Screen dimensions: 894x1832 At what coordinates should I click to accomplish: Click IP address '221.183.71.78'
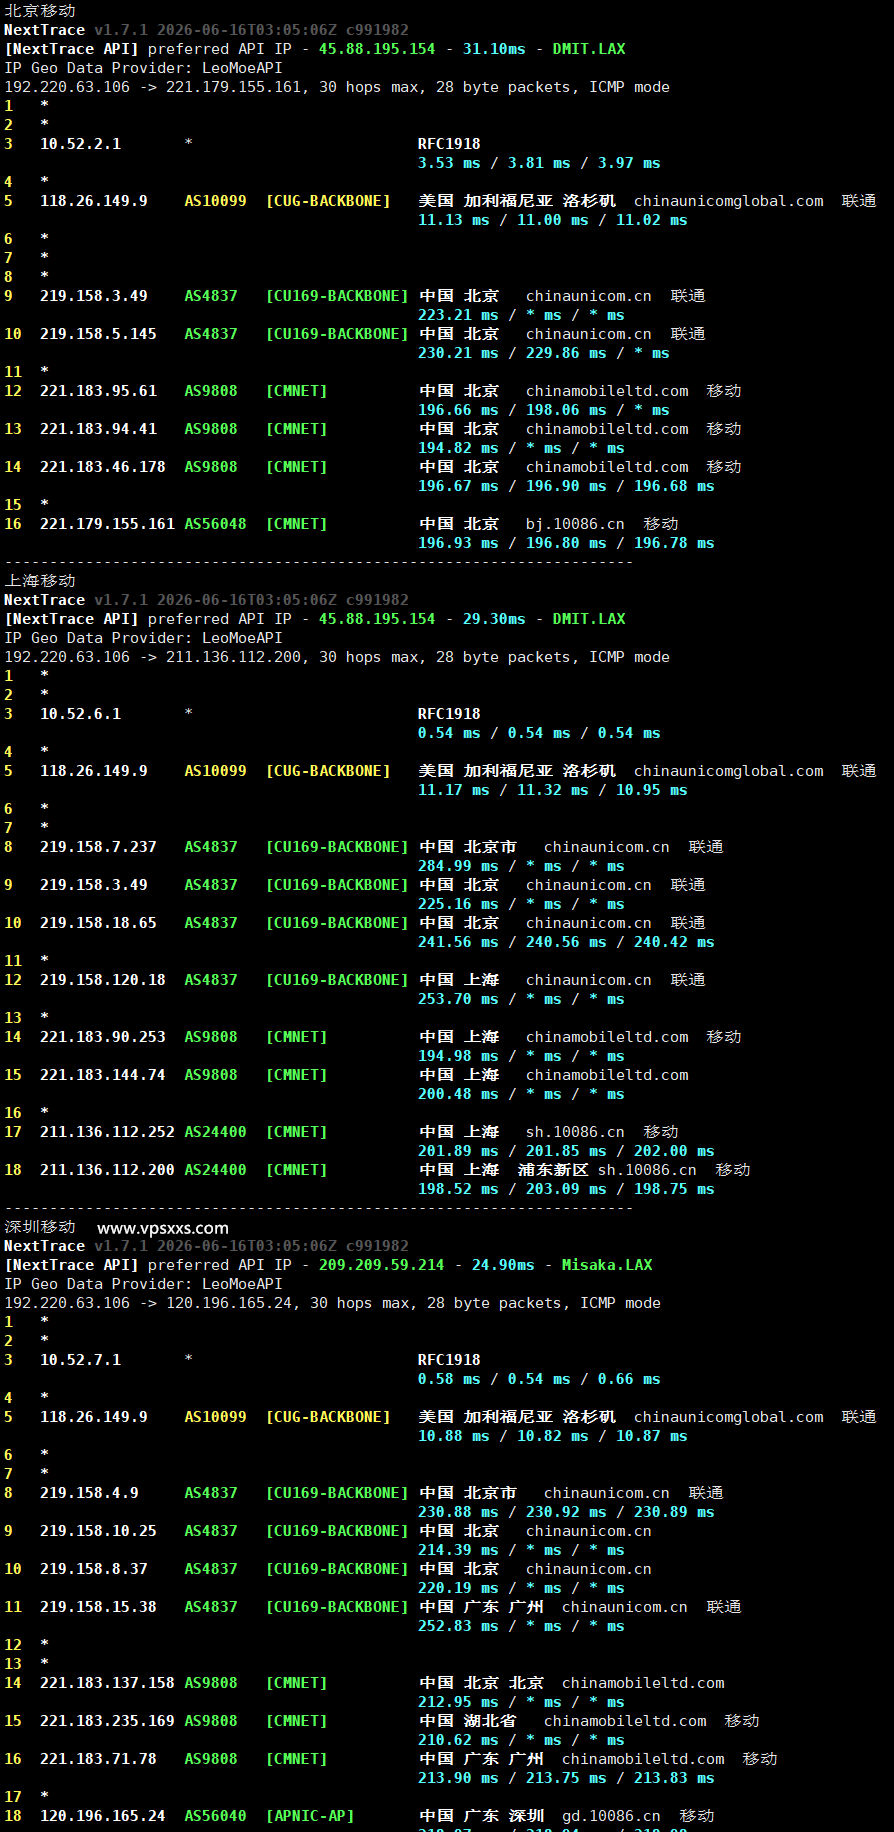(98, 1758)
